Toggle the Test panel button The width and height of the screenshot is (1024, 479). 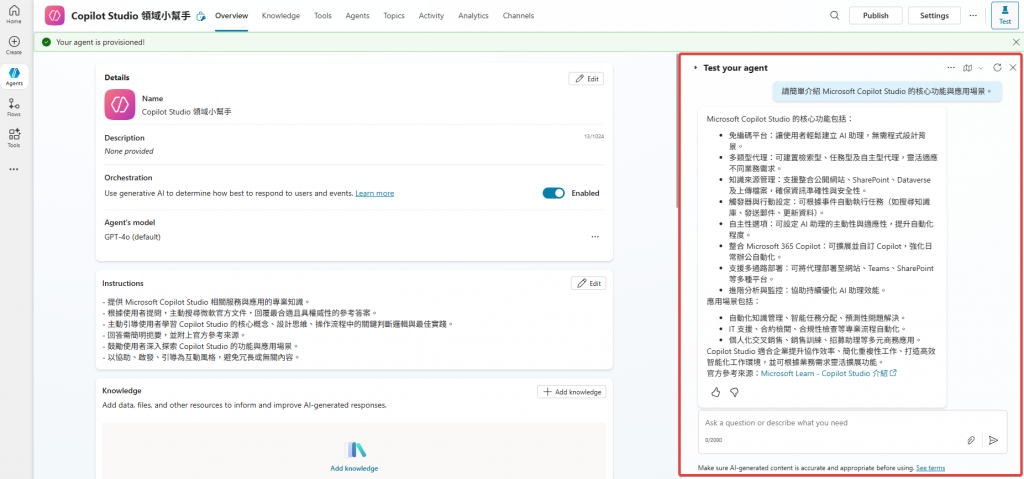coord(1005,16)
